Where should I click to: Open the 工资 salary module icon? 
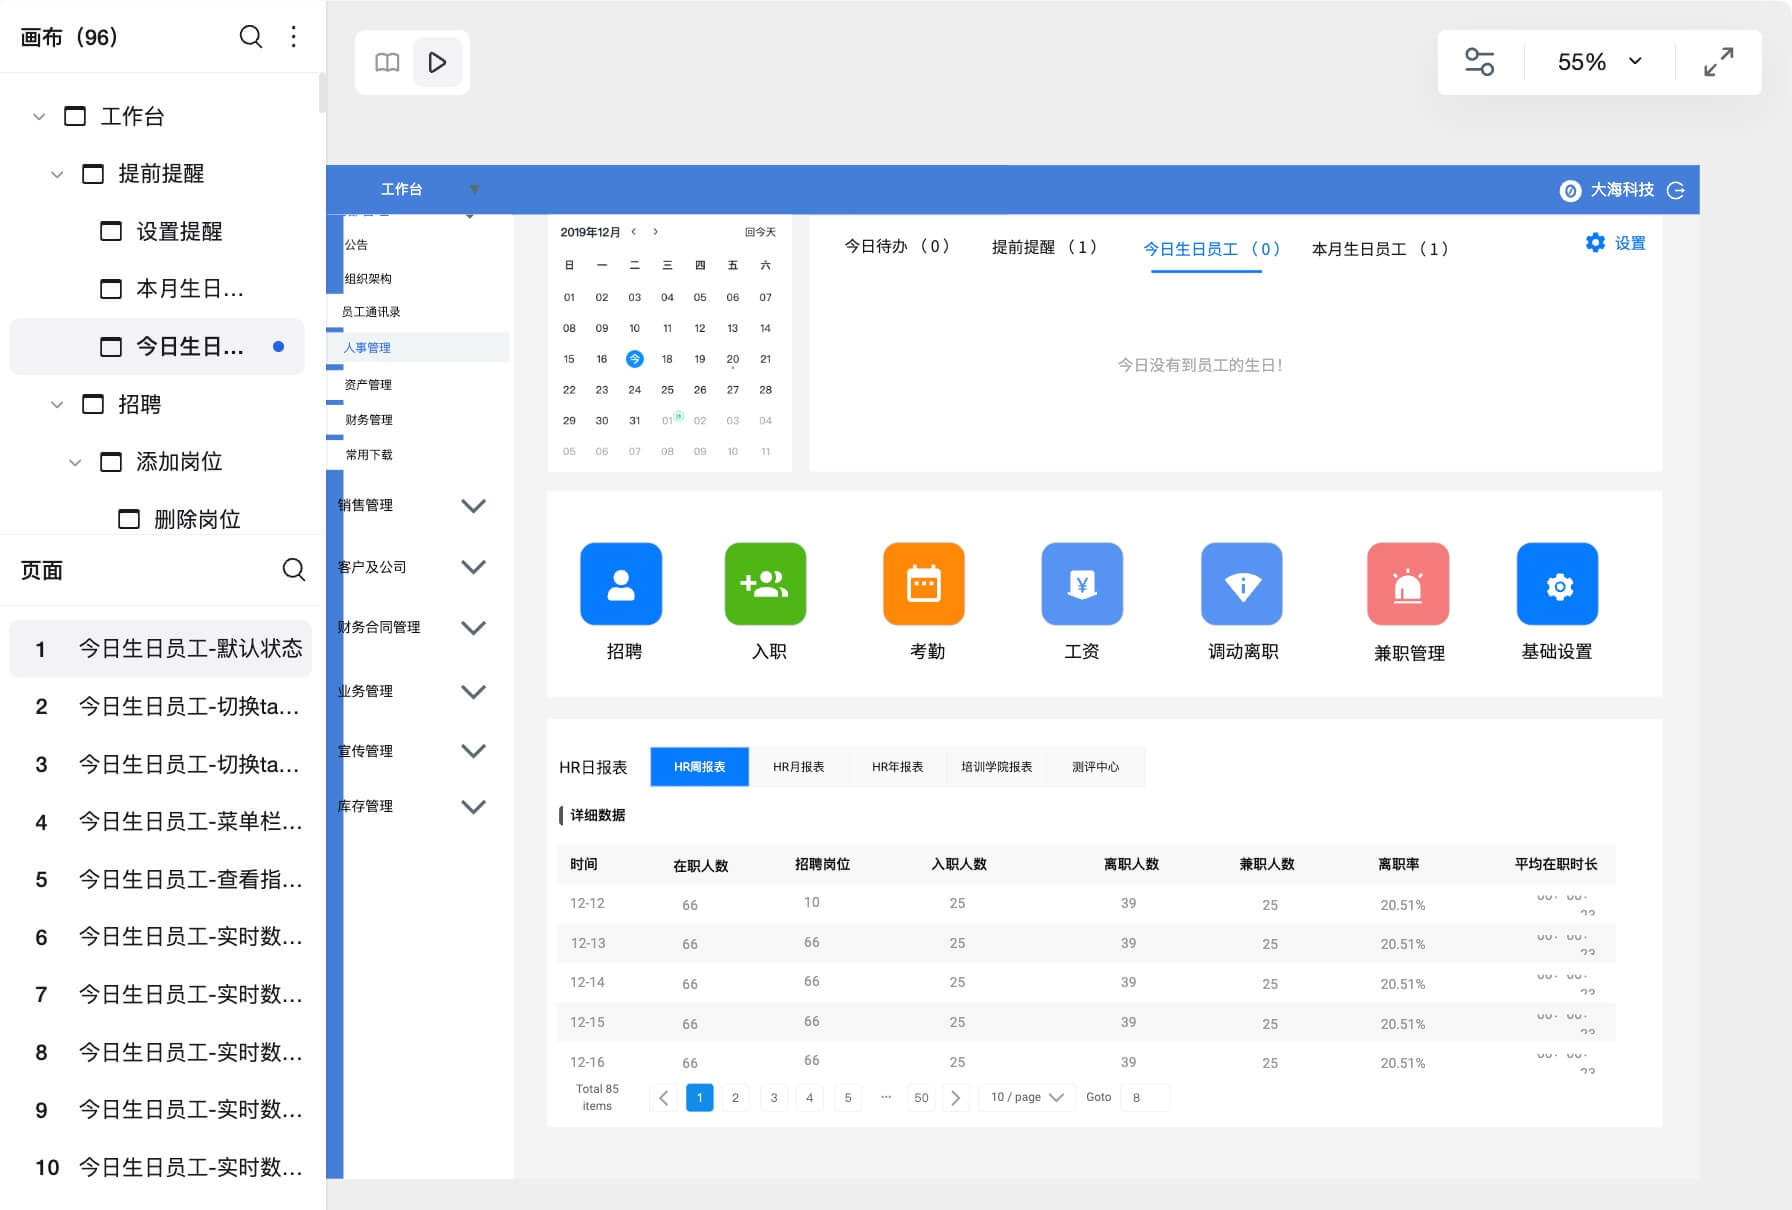1081,584
